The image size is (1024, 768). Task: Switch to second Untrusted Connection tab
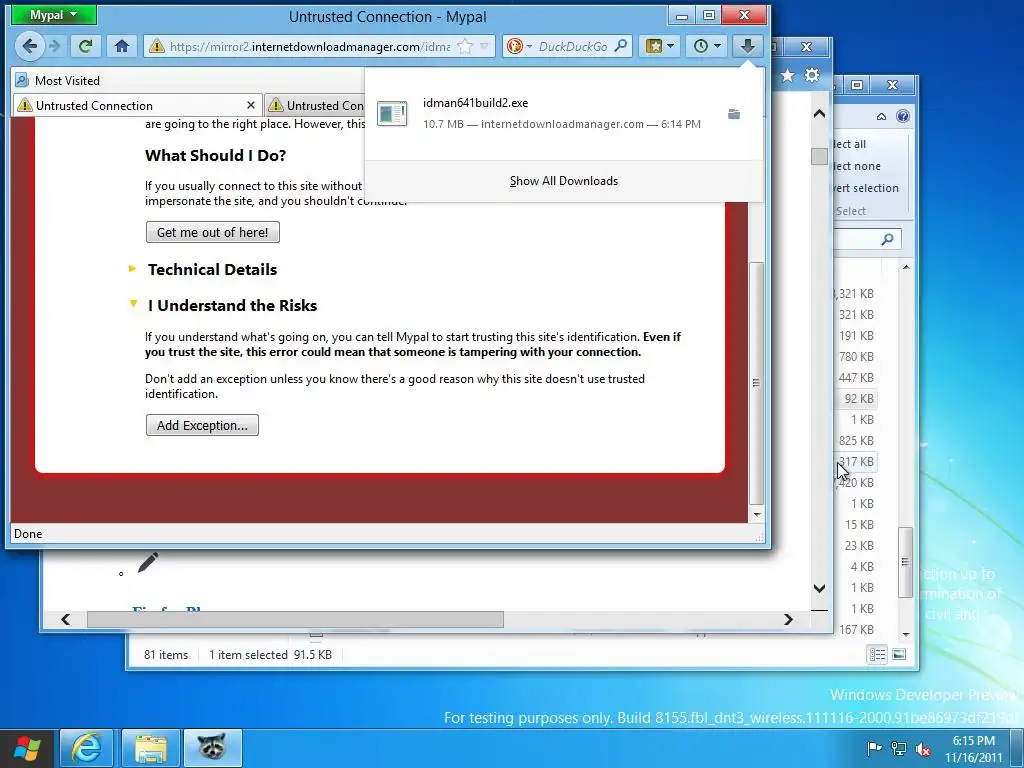click(316, 105)
